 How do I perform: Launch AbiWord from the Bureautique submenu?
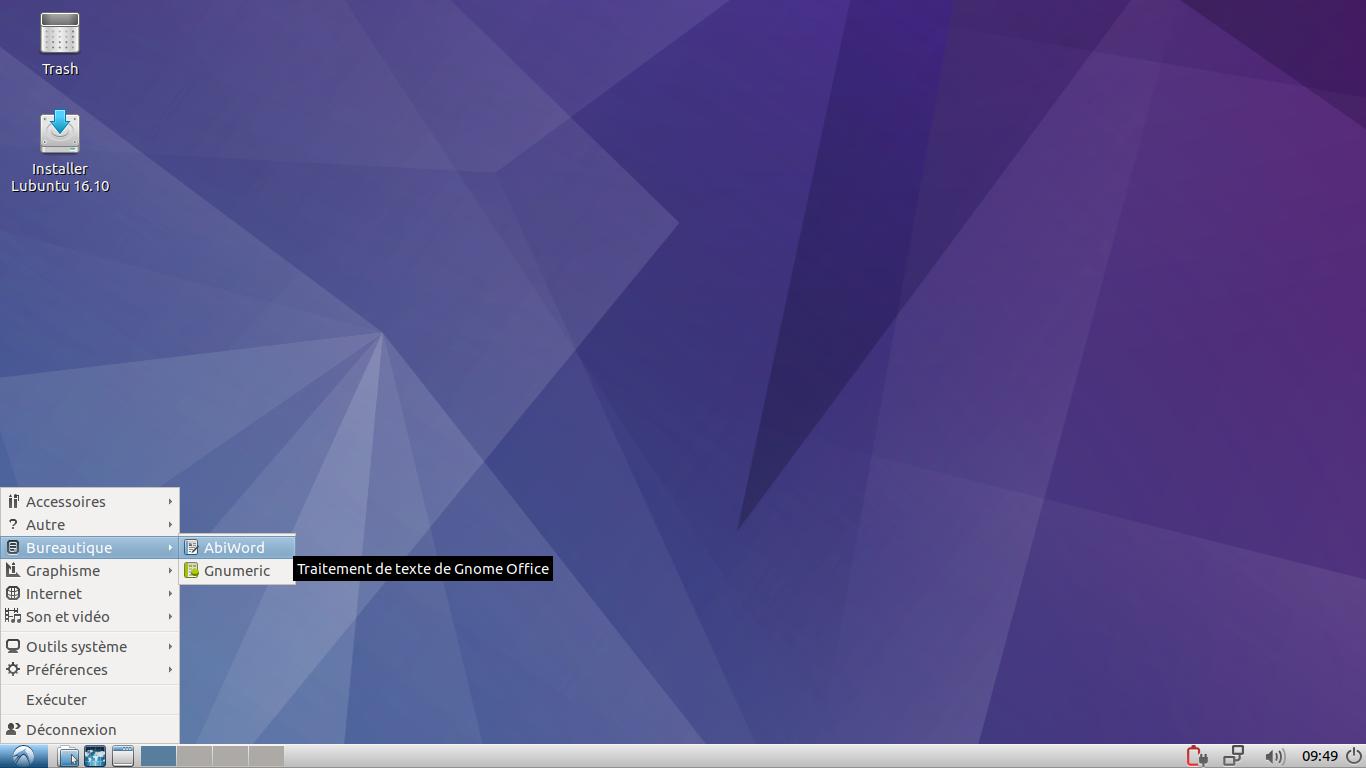[x=237, y=547]
